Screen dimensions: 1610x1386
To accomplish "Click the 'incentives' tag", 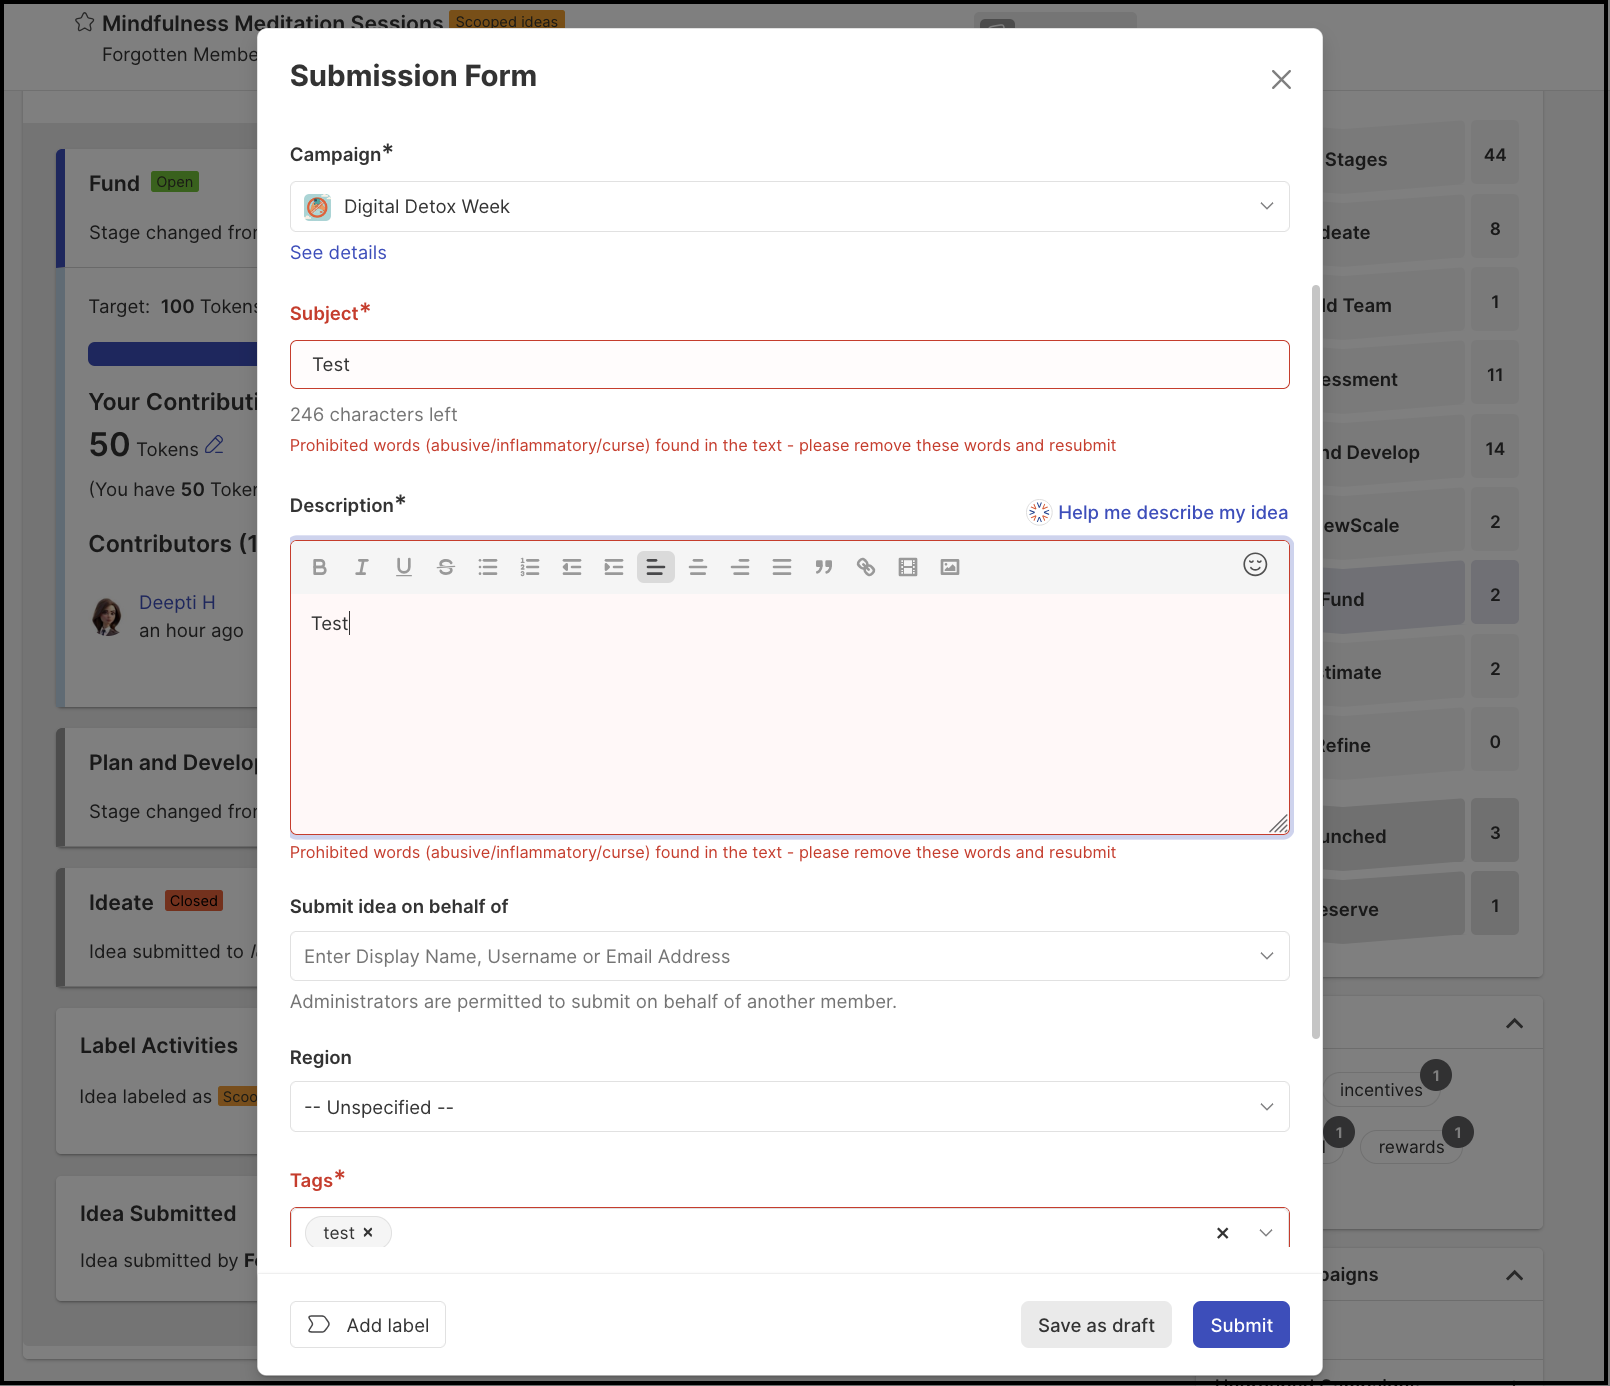I will pos(1381,1090).
